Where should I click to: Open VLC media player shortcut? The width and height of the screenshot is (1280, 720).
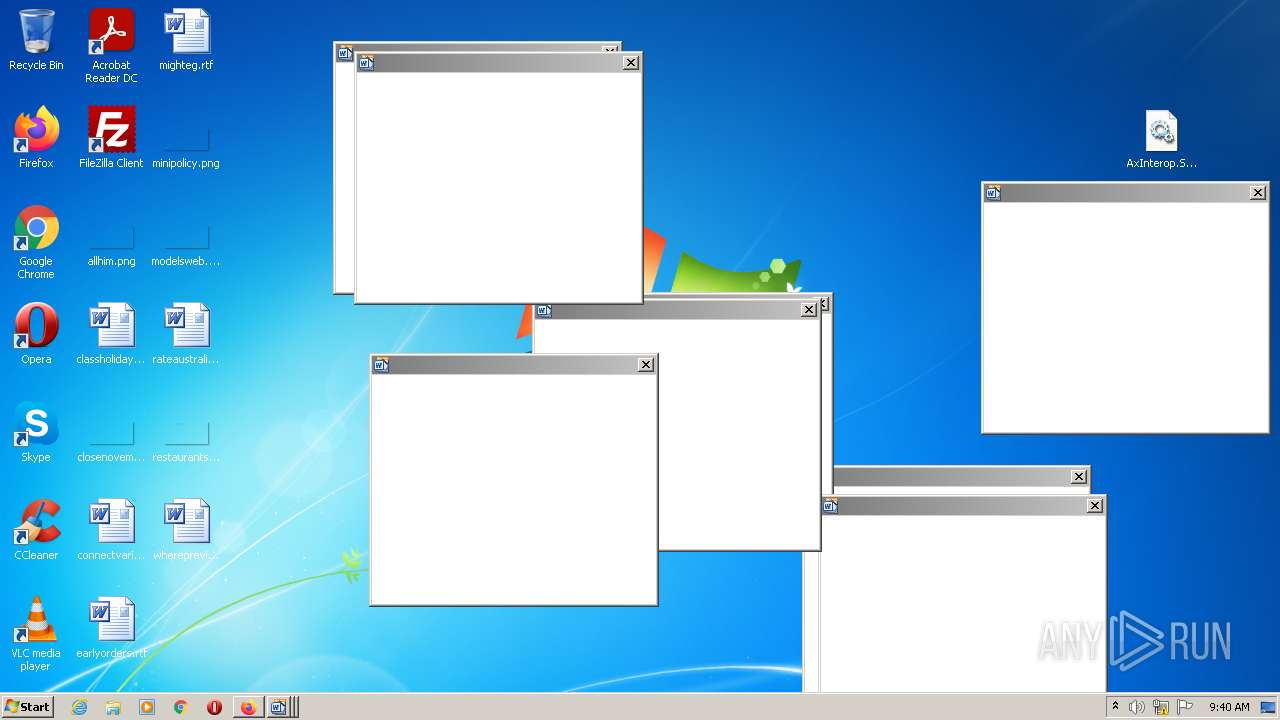pos(36,634)
